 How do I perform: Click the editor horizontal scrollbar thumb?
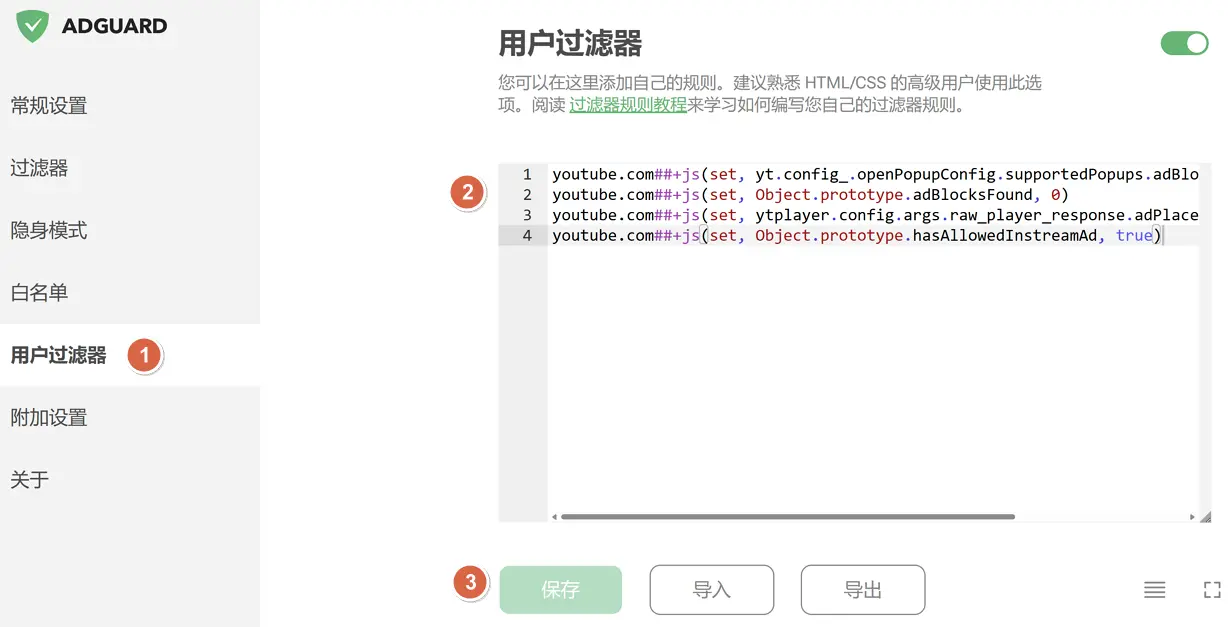click(788, 517)
